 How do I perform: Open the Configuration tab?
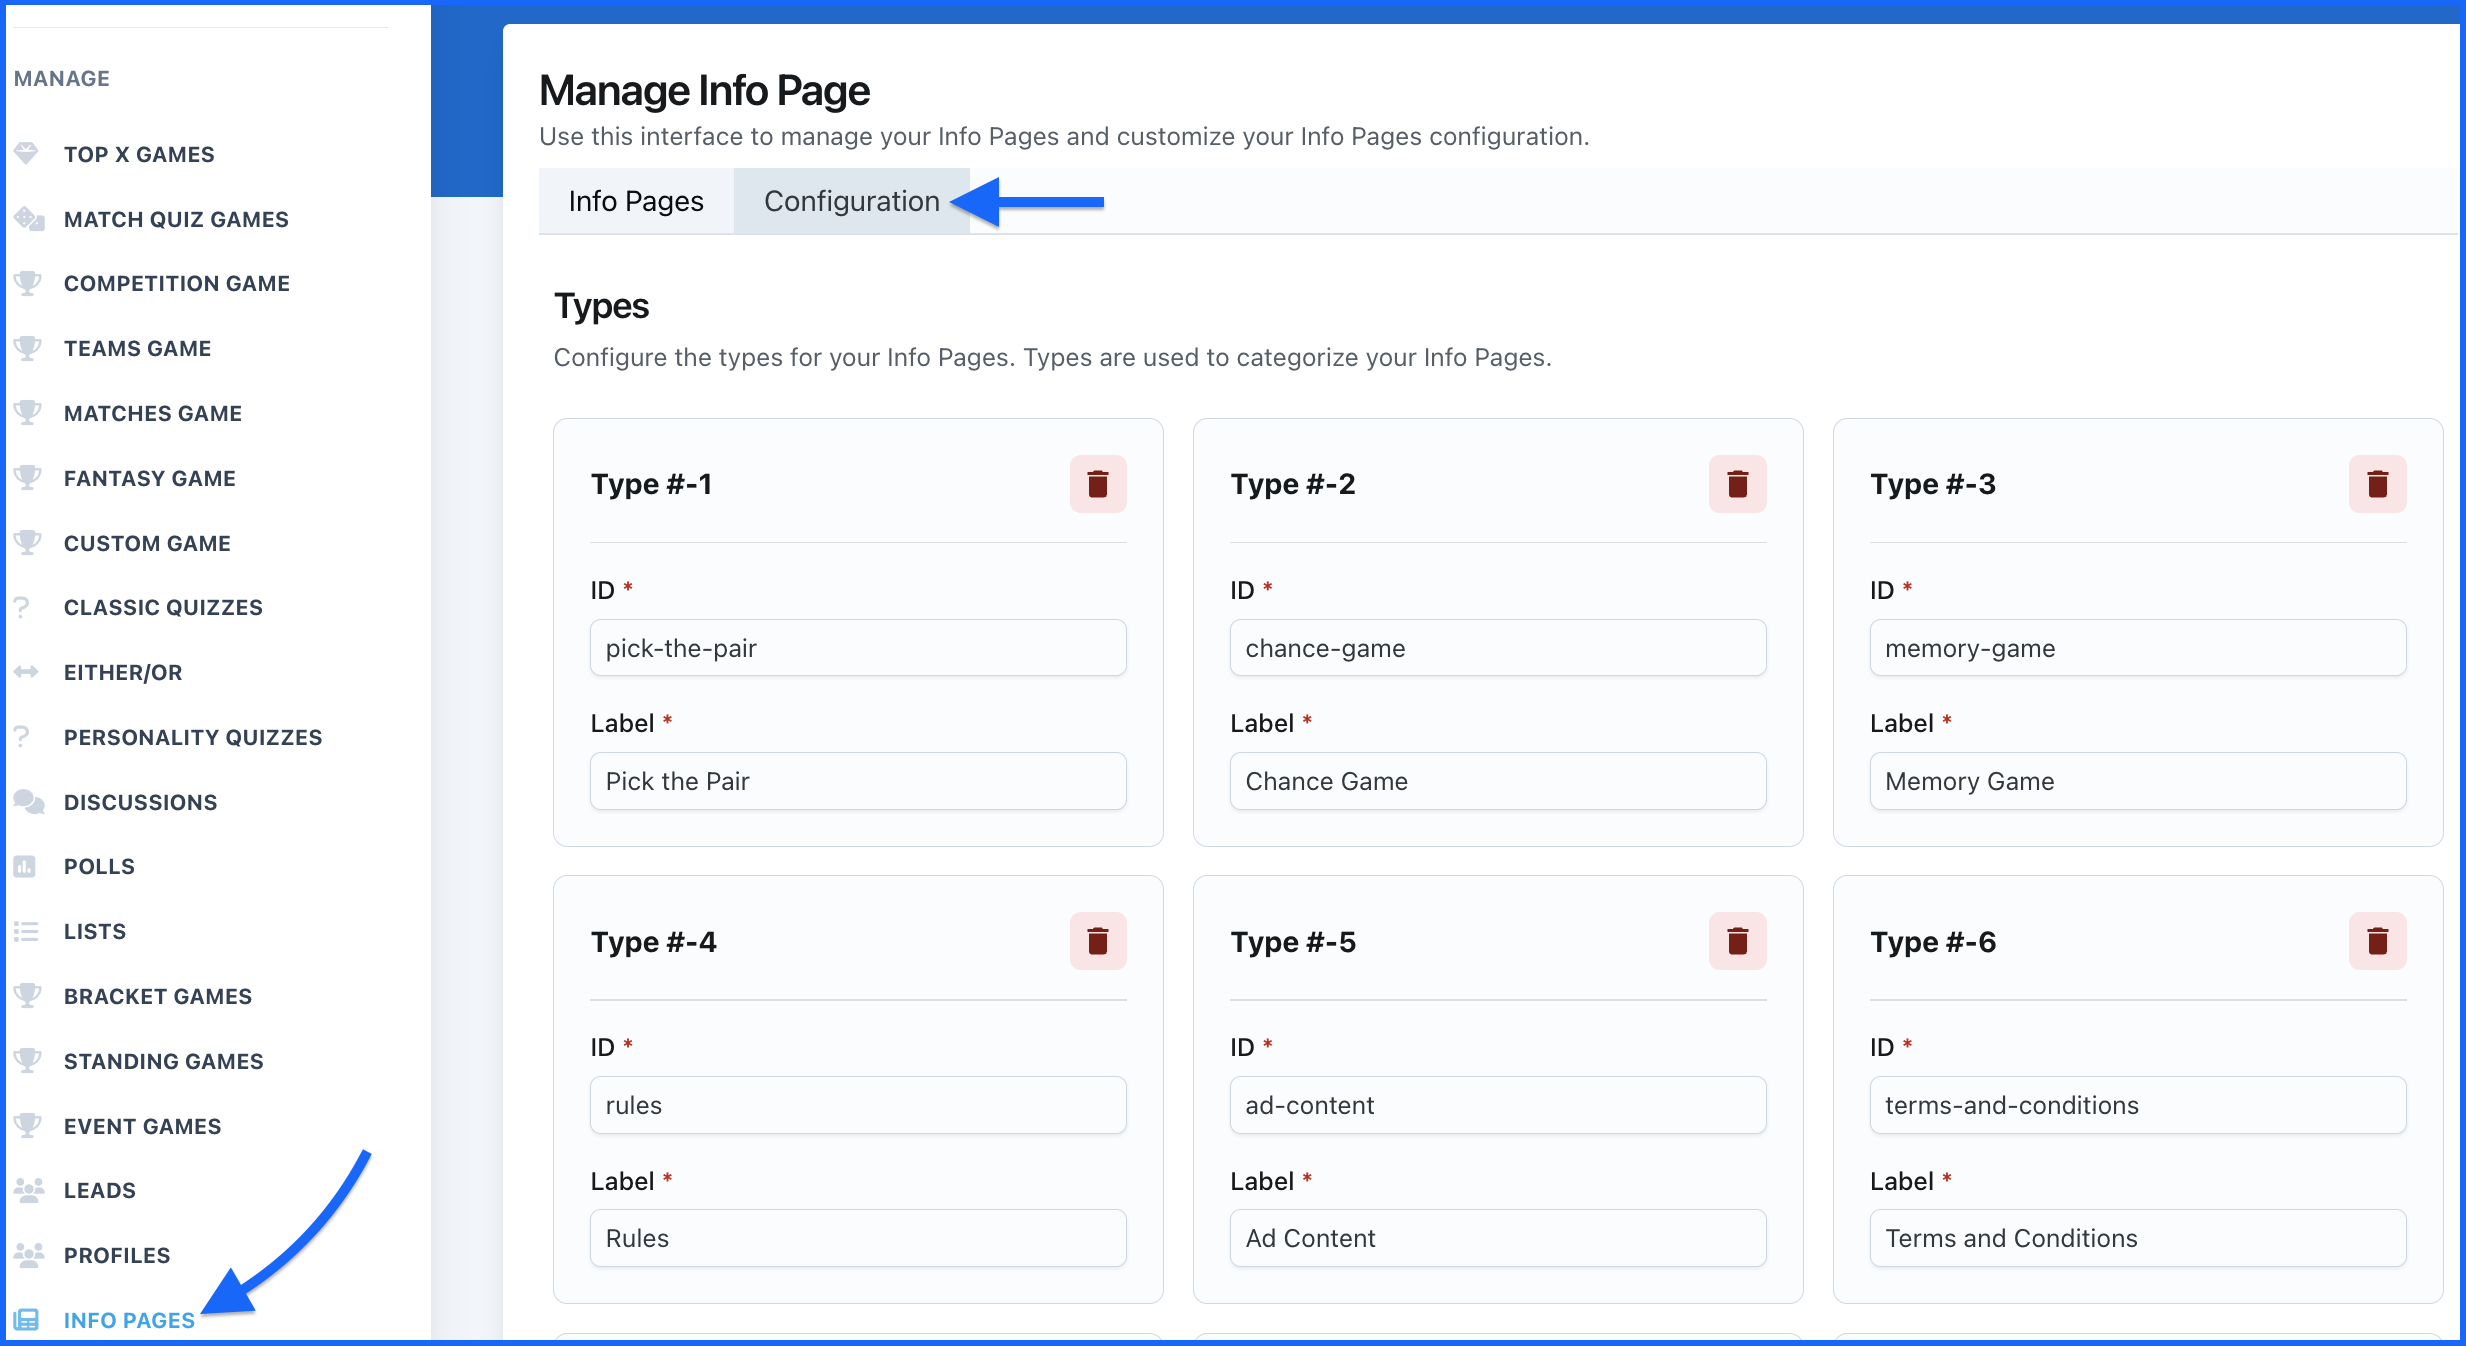(x=851, y=201)
